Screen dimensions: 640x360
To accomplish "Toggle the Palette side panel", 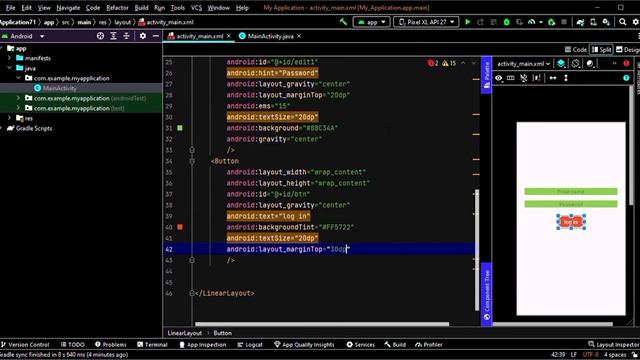I will (486, 75).
